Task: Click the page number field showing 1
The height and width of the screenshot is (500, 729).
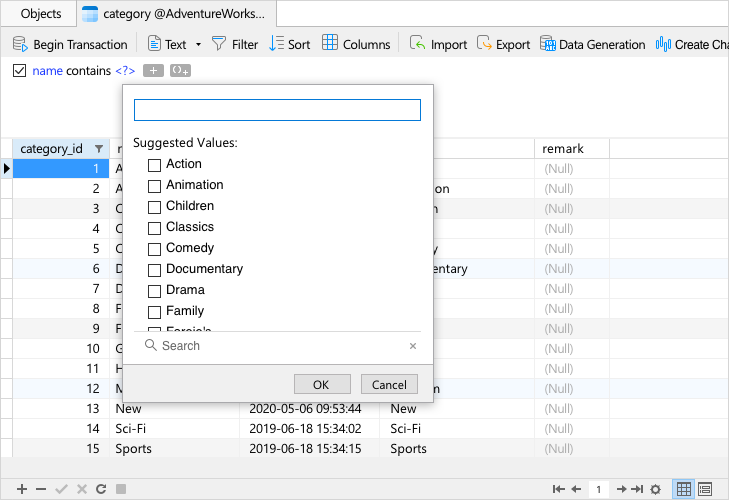Action: coord(599,489)
